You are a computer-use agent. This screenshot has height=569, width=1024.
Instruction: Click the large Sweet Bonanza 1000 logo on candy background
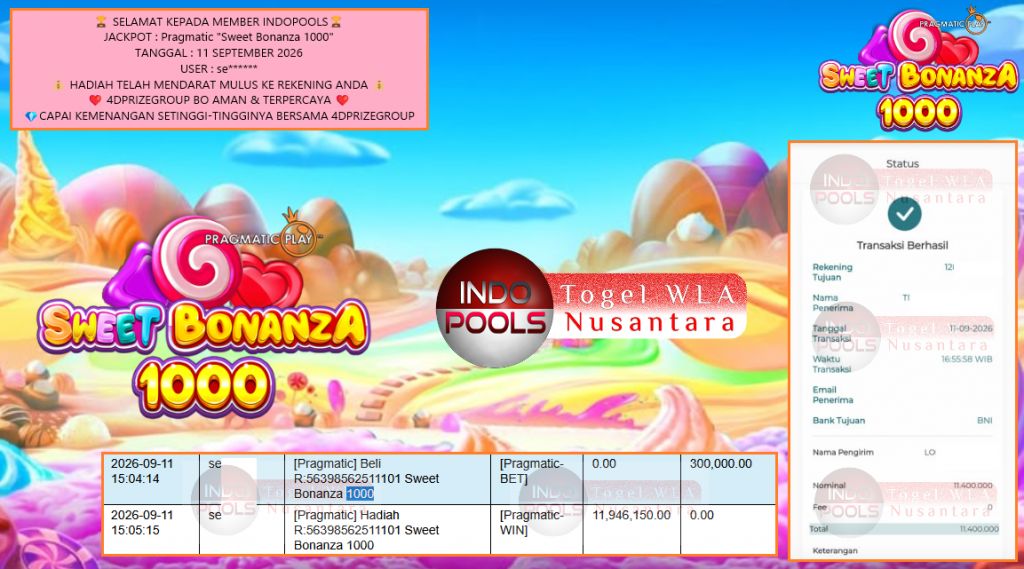coord(204,314)
